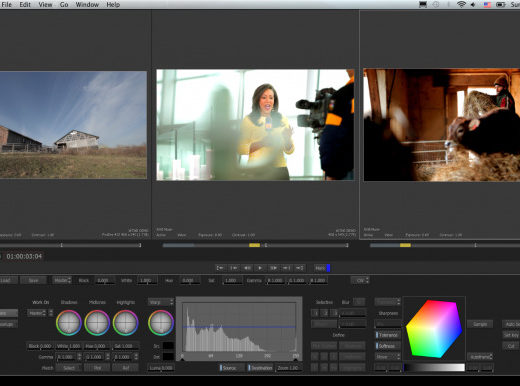Screen dimensions: 520x386
Task: Click the Sample button
Action: (480, 324)
